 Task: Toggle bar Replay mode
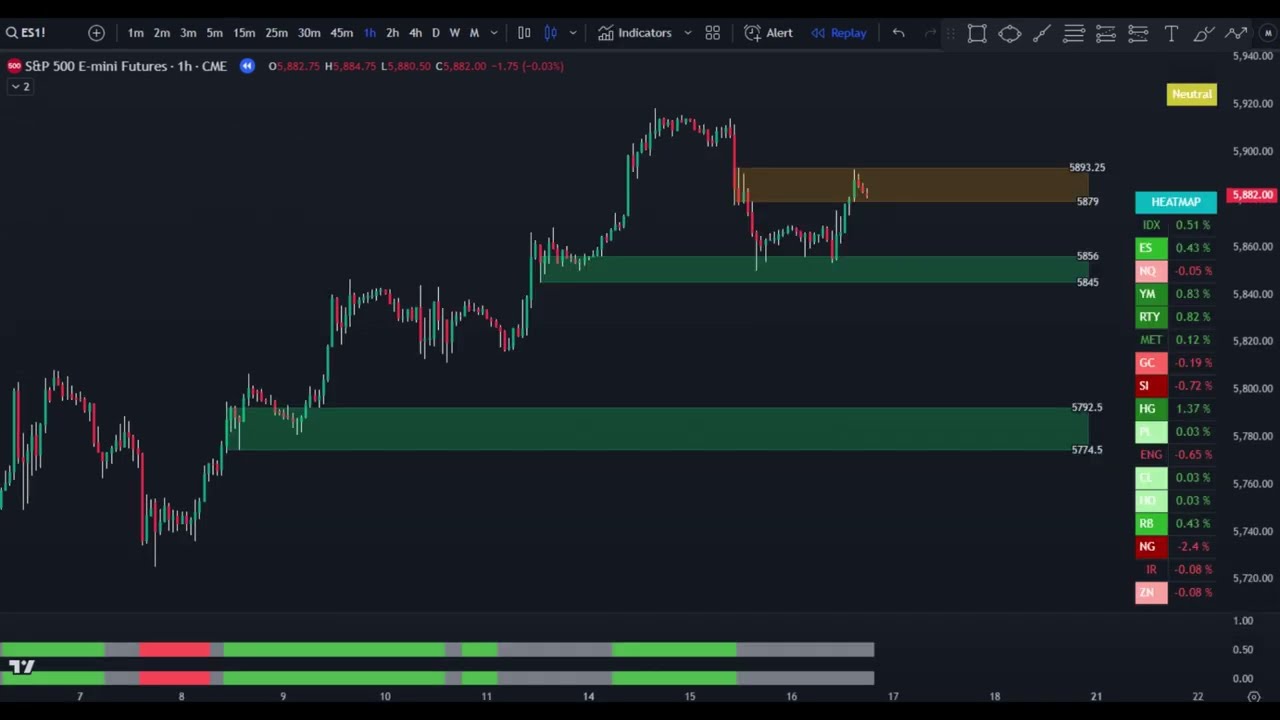click(x=839, y=33)
